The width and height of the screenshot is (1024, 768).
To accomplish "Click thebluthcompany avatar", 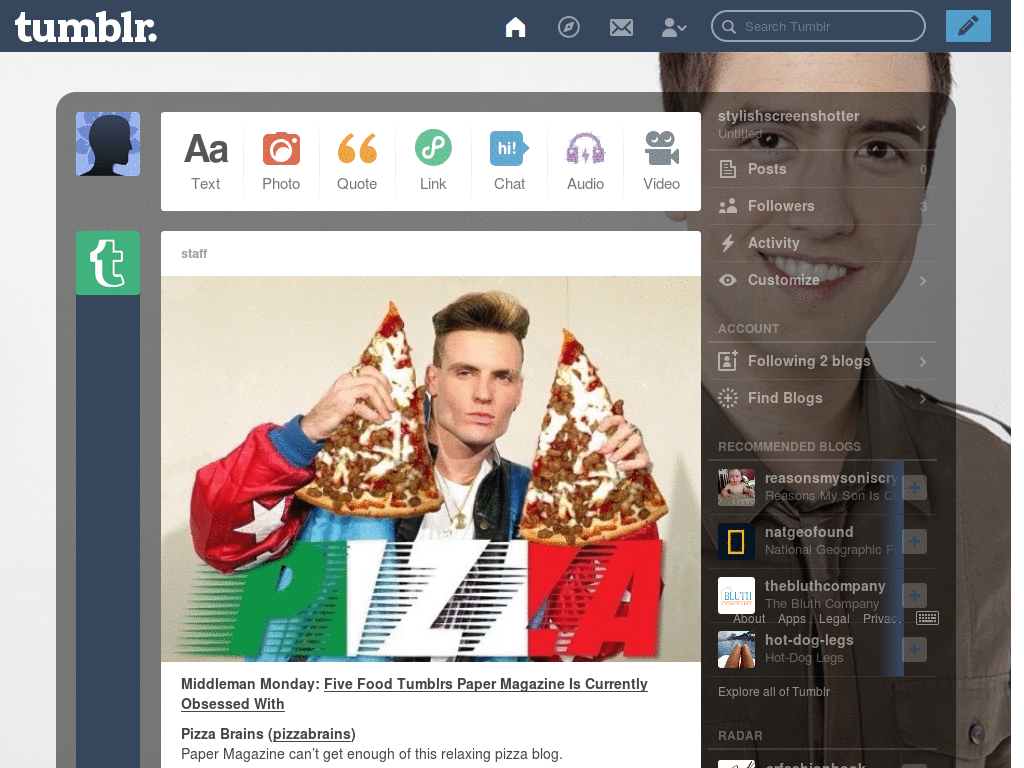I will pyautogui.click(x=736, y=595).
